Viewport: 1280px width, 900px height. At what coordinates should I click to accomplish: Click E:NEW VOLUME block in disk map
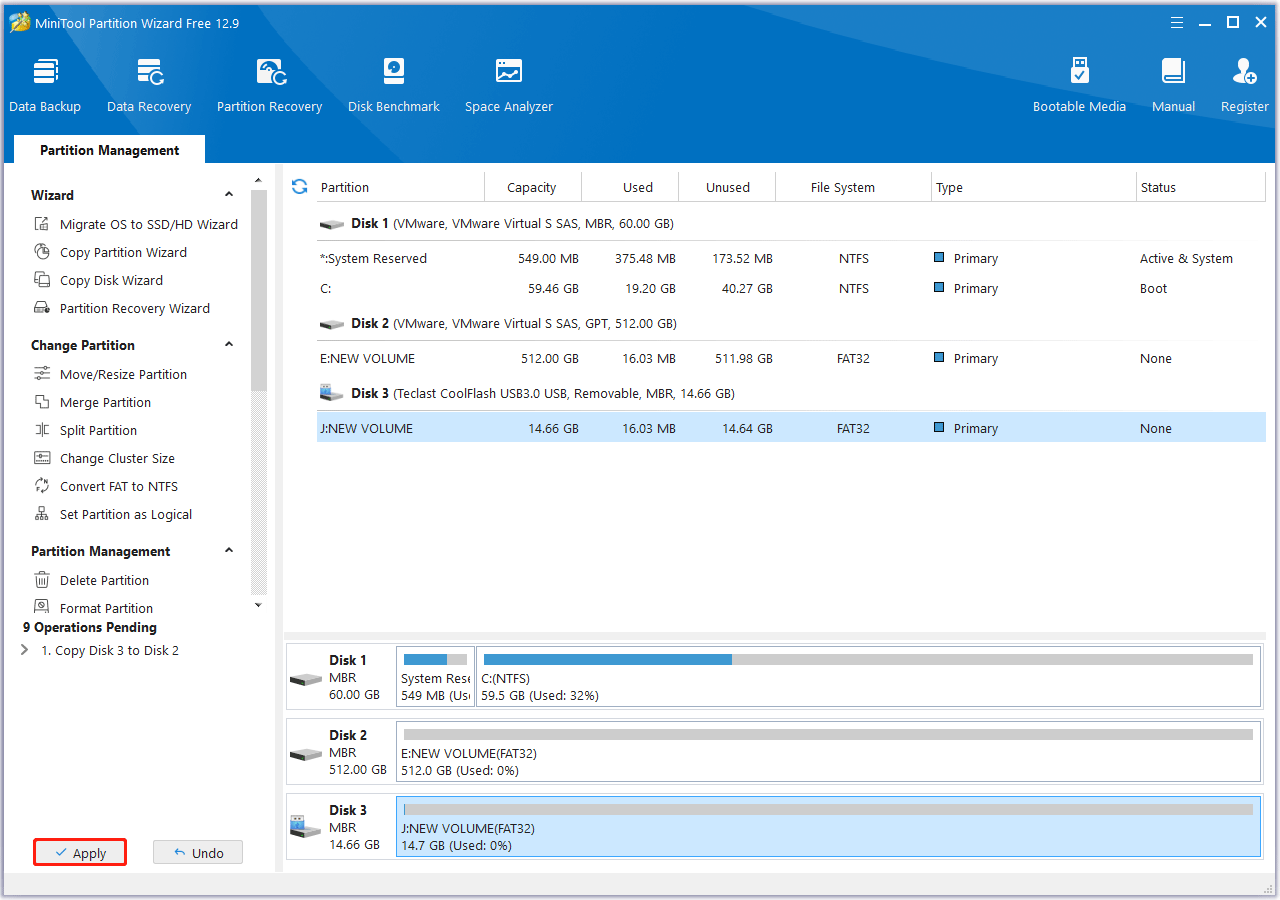pos(828,752)
